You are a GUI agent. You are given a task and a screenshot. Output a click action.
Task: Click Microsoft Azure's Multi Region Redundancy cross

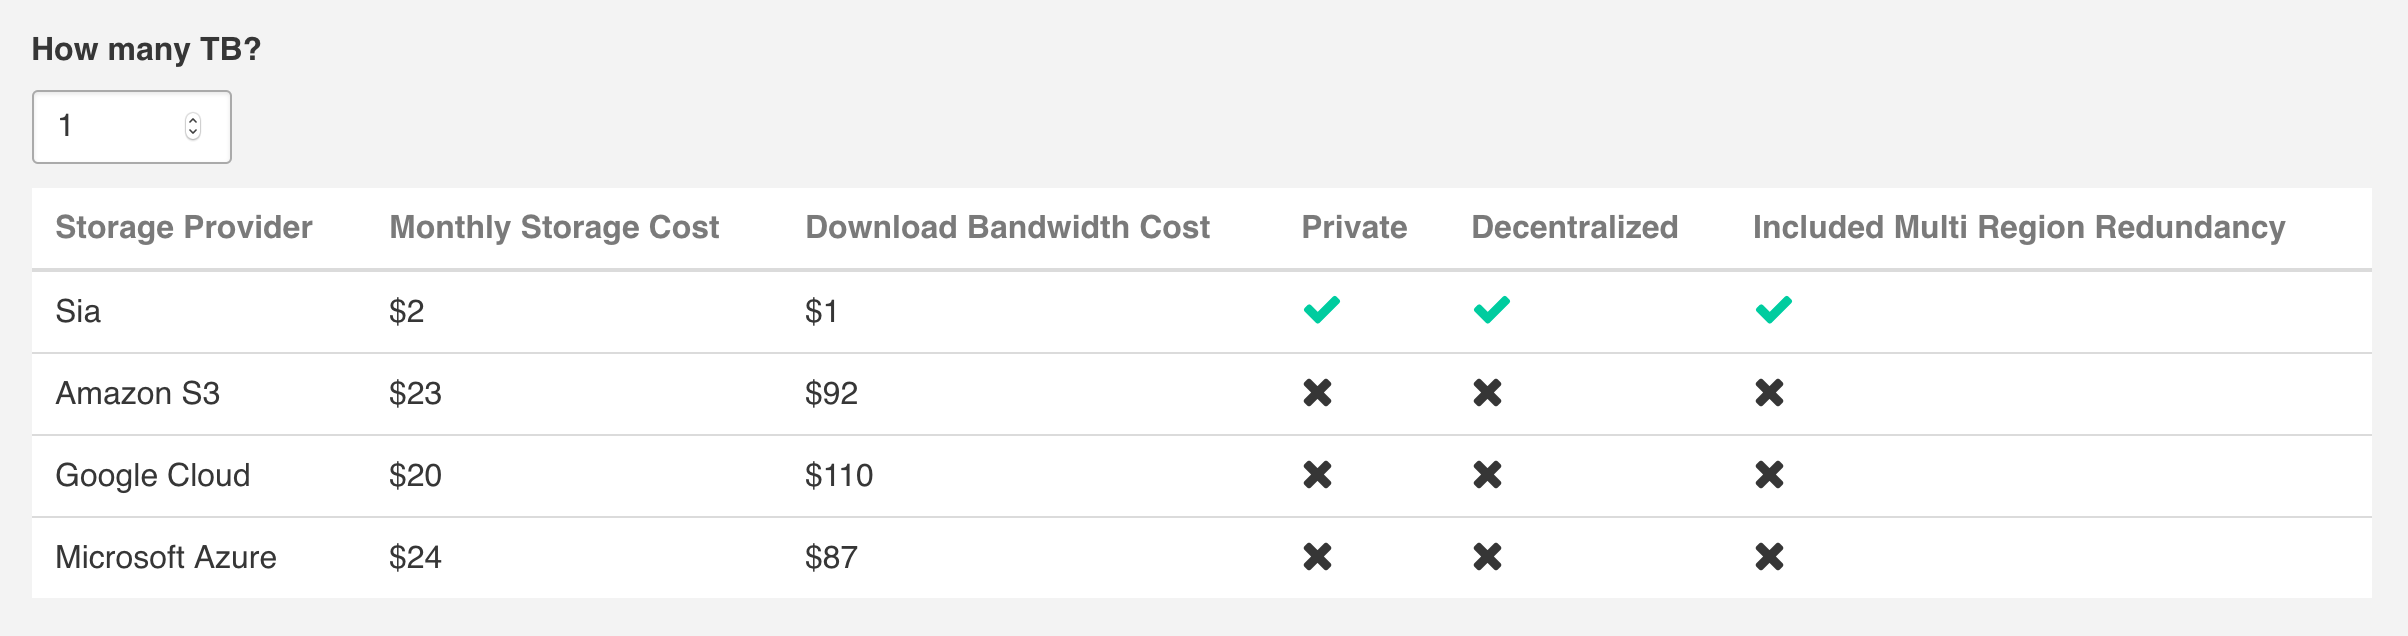[1769, 557]
